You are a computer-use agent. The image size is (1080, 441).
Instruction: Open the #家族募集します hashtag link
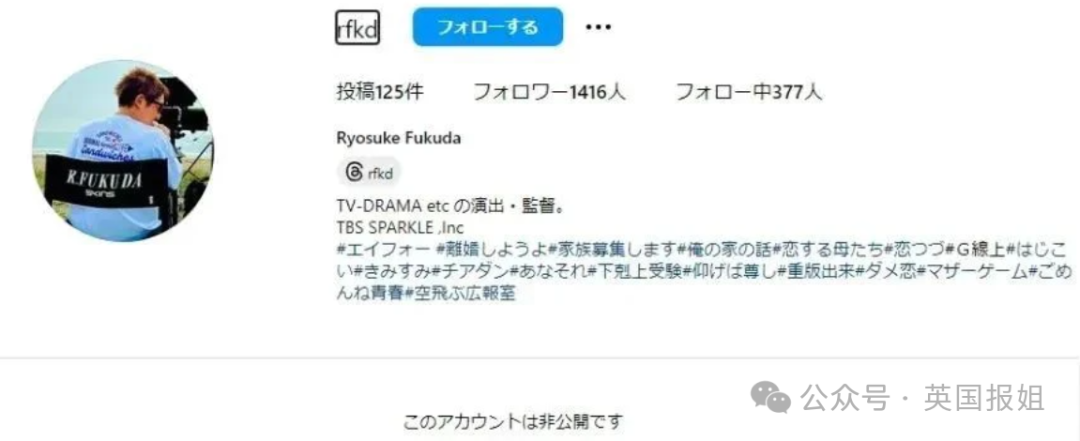click(x=612, y=249)
